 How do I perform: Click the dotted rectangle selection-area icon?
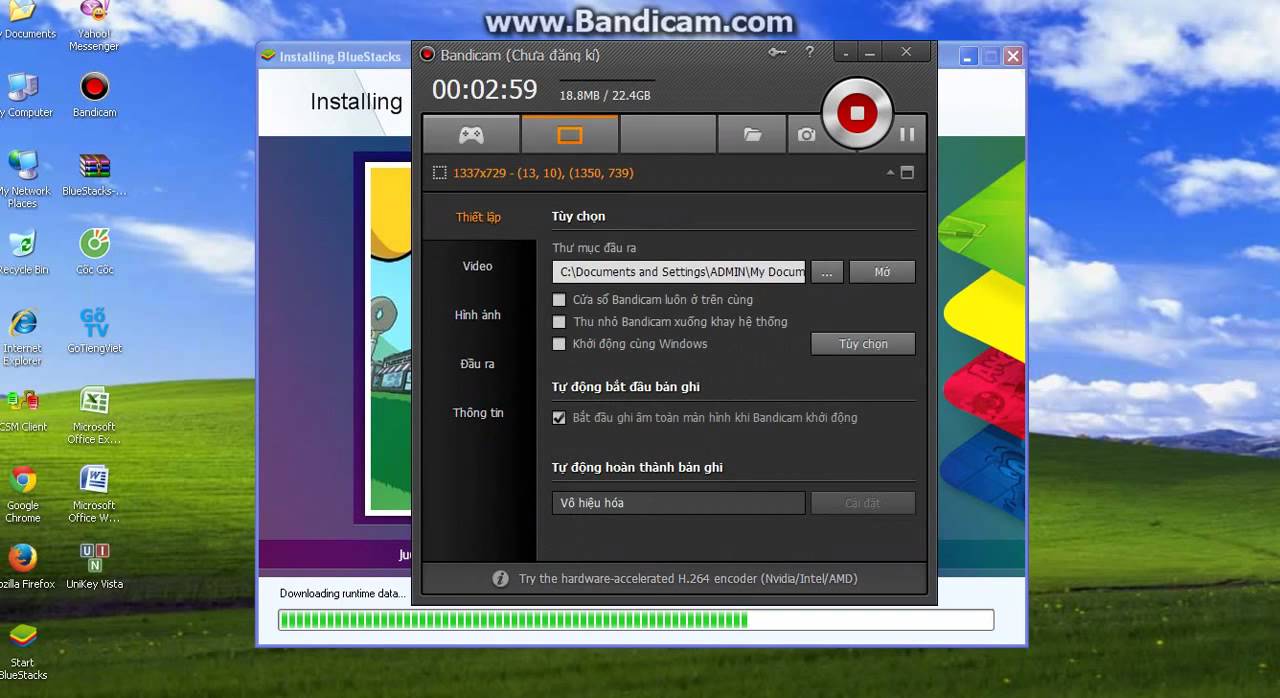pyautogui.click(x=439, y=173)
